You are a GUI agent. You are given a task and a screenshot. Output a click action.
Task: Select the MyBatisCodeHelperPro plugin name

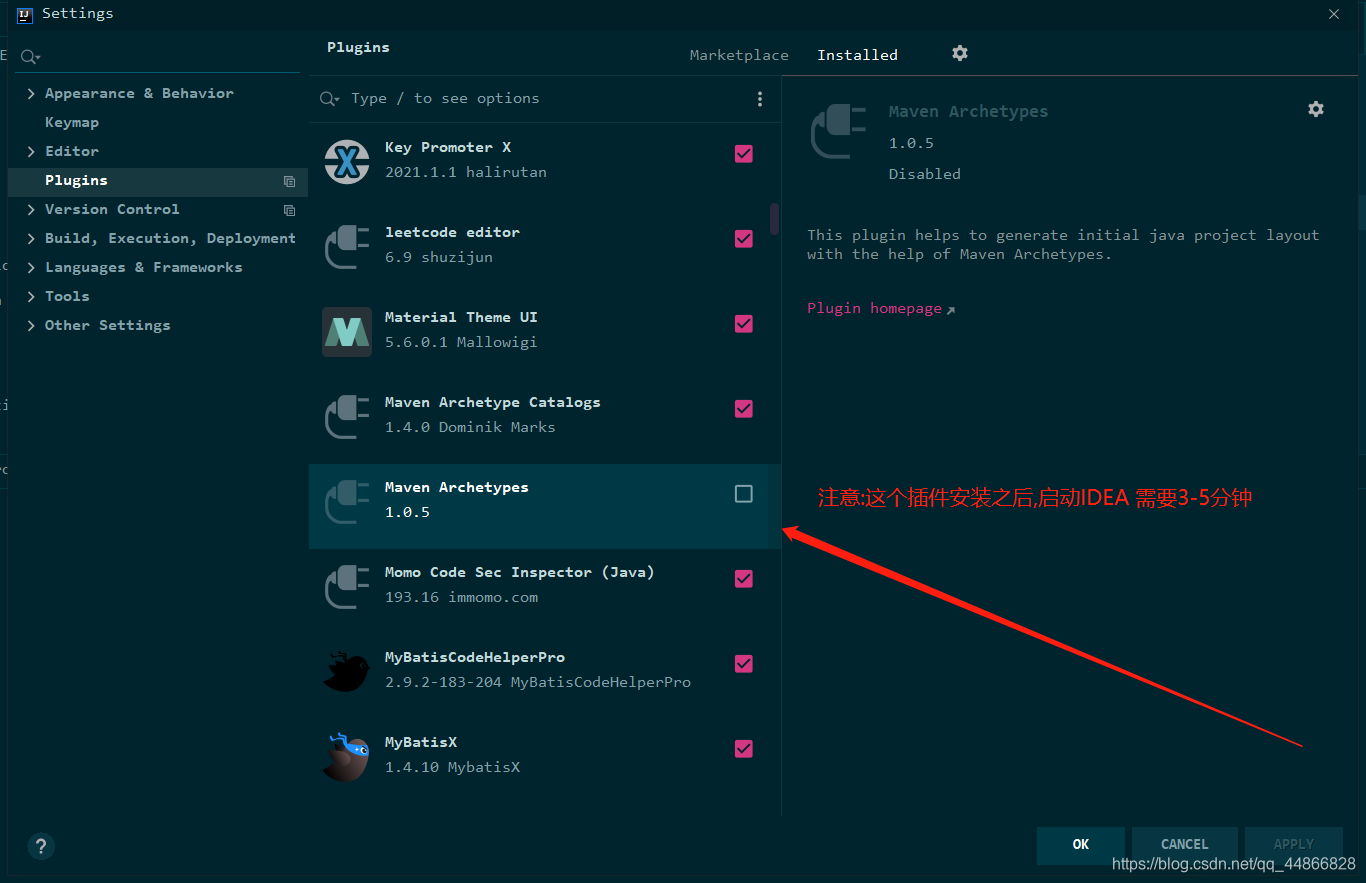point(475,657)
